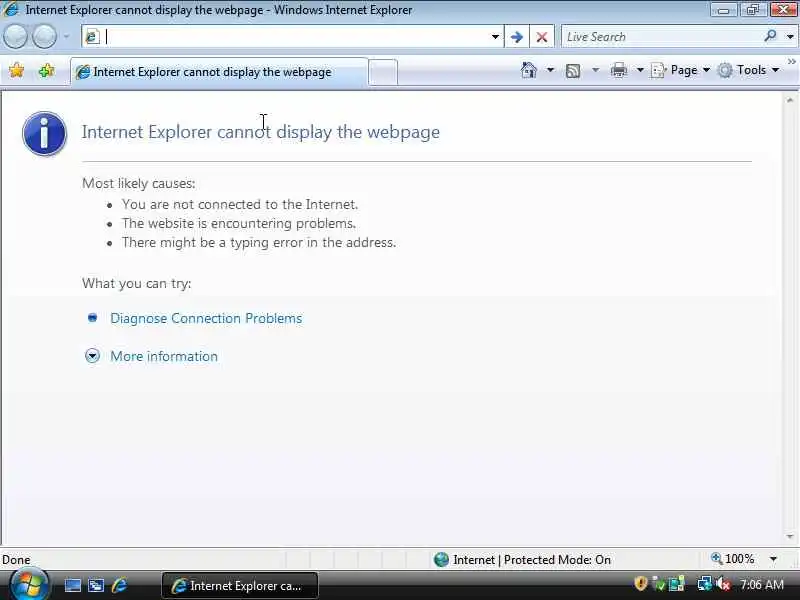The width and height of the screenshot is (800, 600).
Task: Click the security shield tray icon
Action: coord(640,584)
